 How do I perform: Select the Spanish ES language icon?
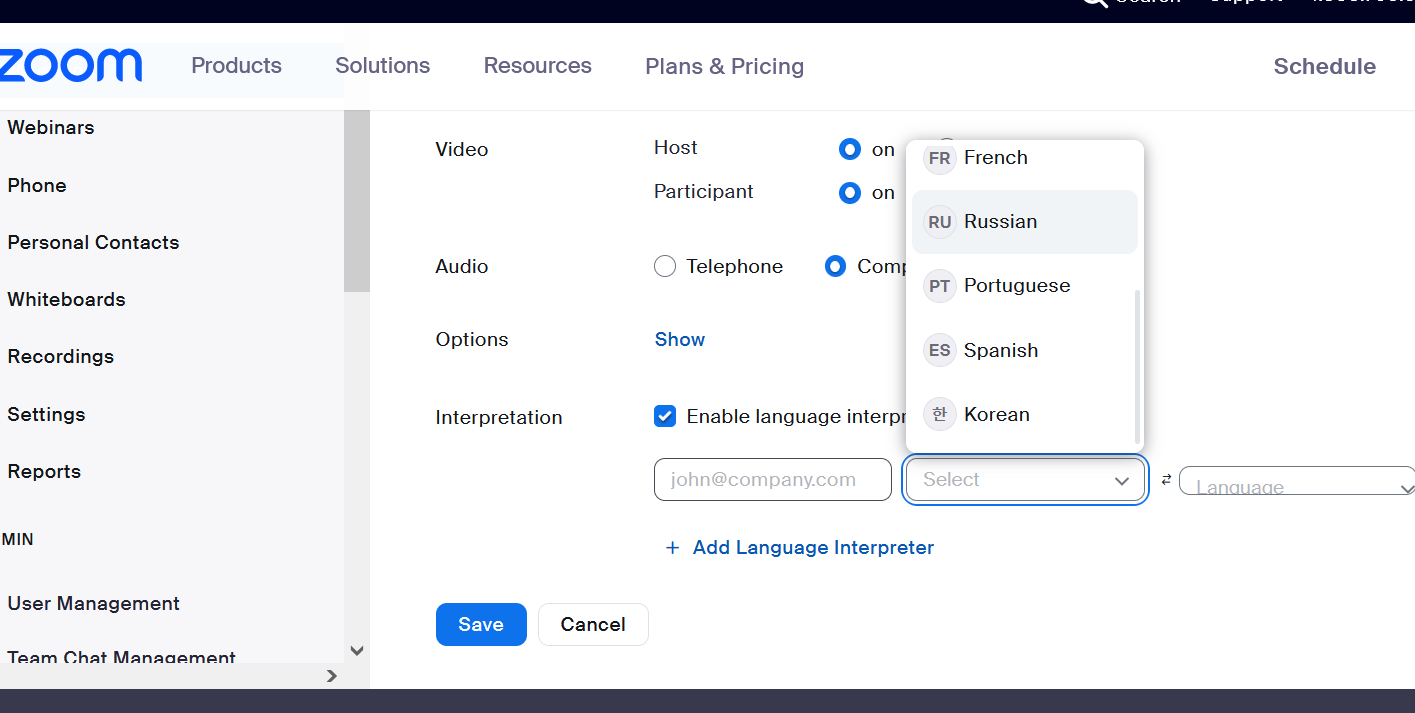point(939,350)
